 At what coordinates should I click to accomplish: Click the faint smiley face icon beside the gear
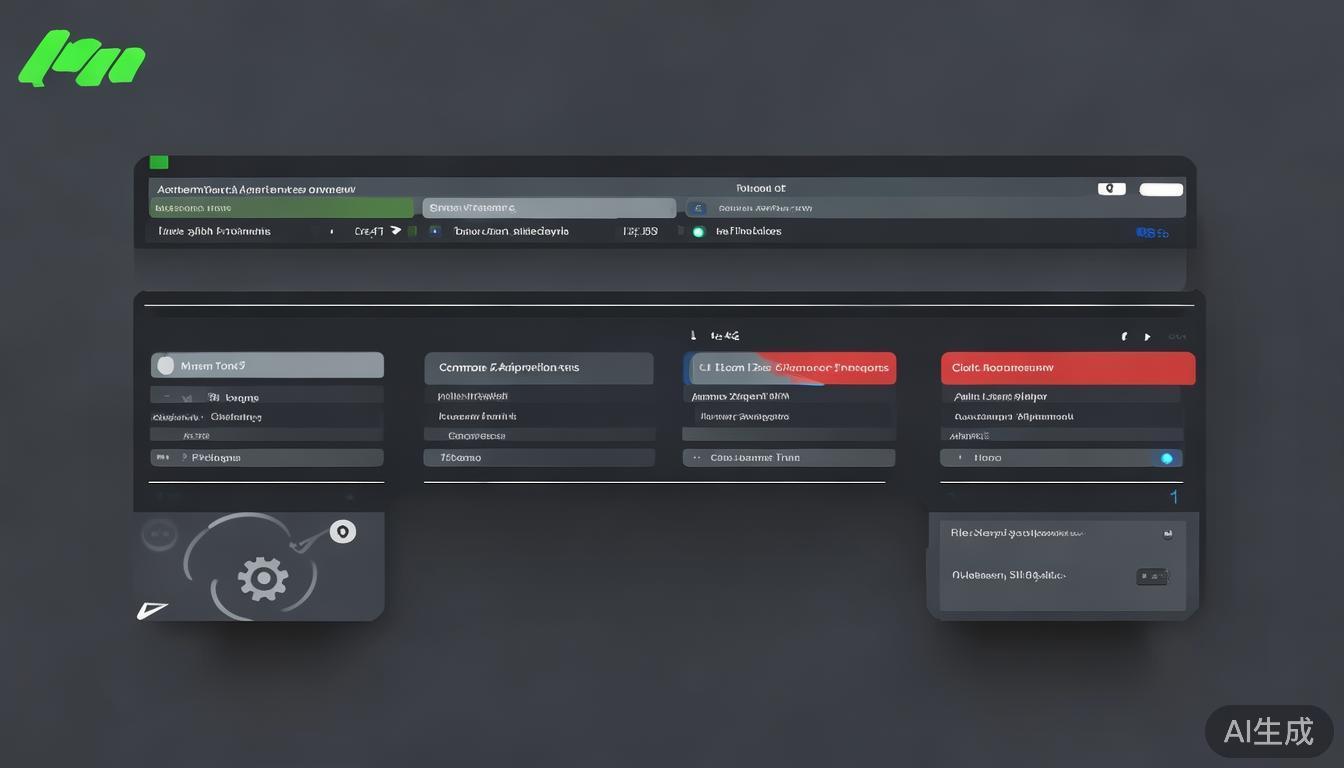tap(159, 534)
